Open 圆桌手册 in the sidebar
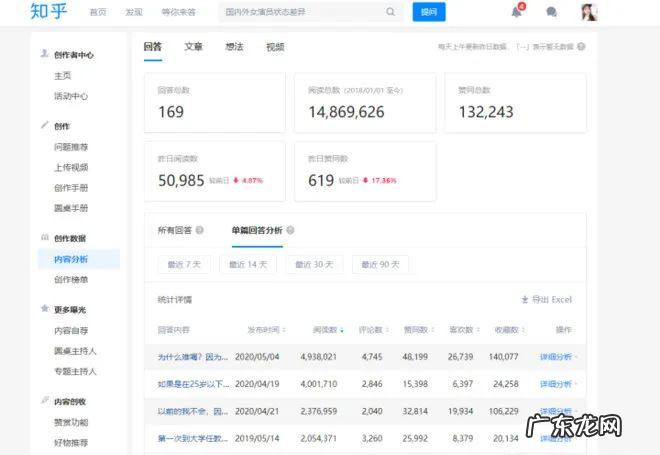Image resolution: width=660 pixels, height=455 pixels. [71, 208]
